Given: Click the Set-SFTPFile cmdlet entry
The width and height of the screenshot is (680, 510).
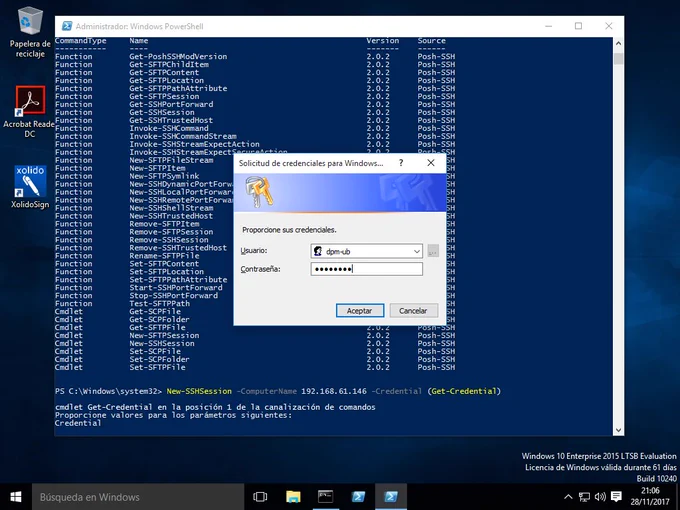Looking at the screenshot, I should [x=157, y=367].
